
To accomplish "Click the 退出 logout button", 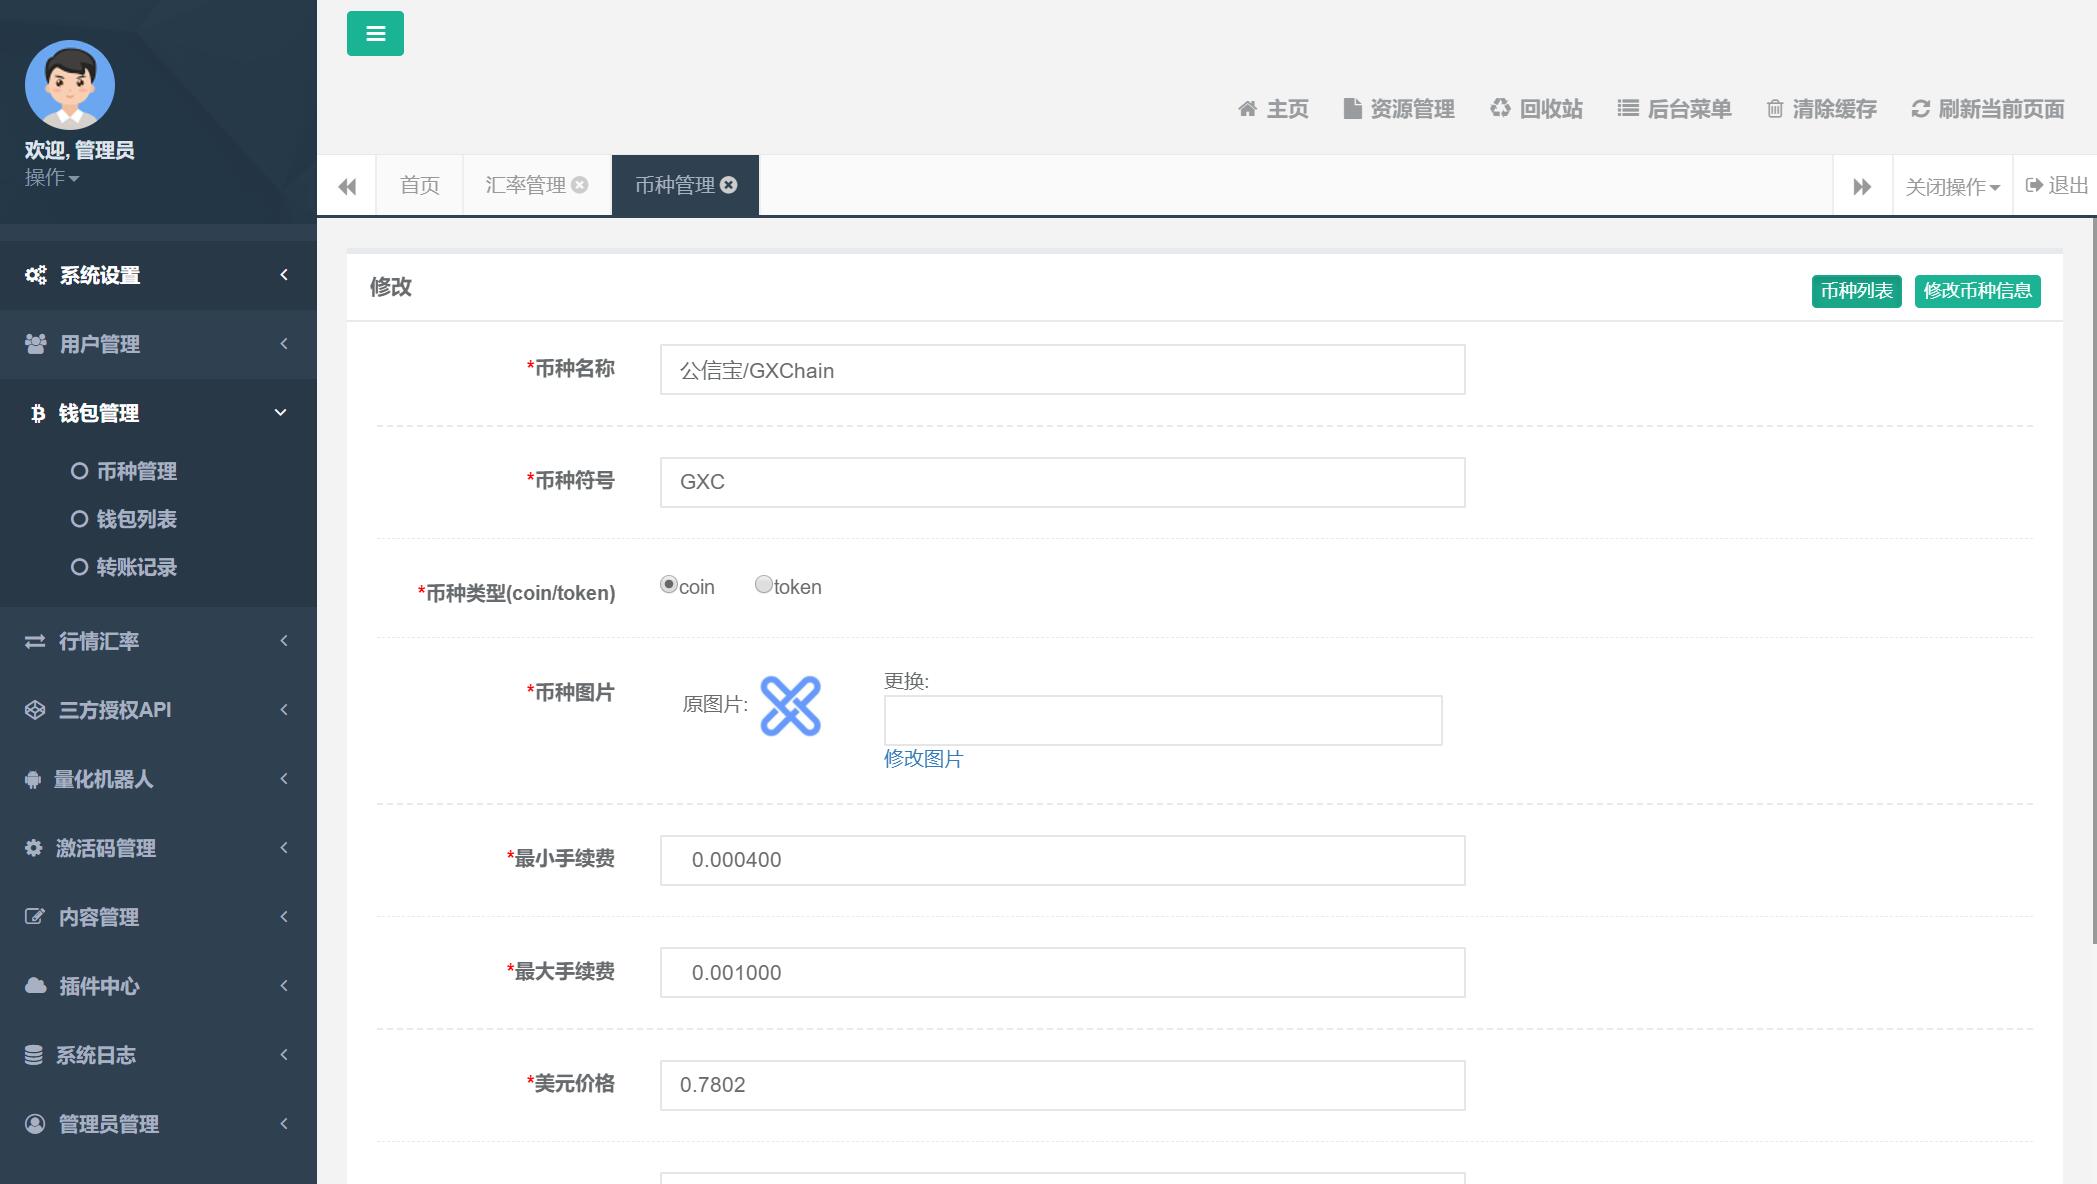I will tap(2056, 185).
